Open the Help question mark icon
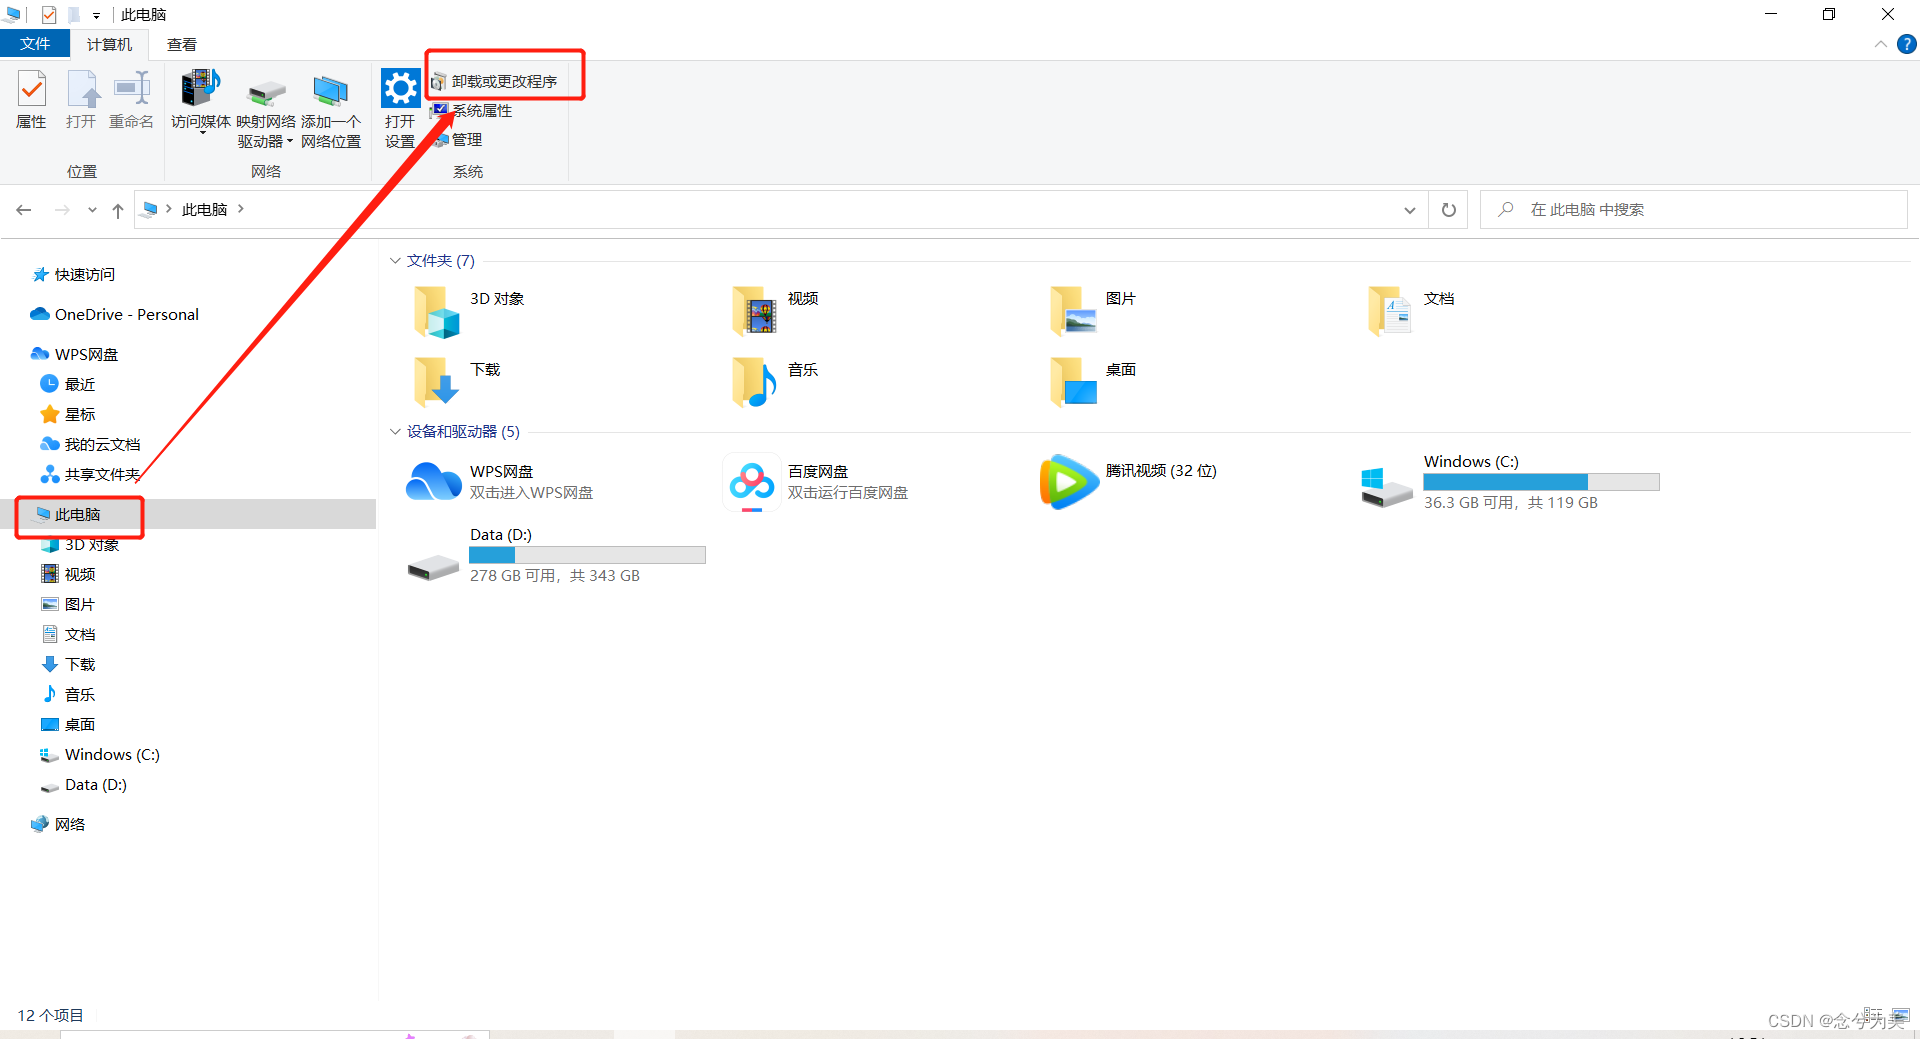Viewport: 1920px width, 1039px height. click(x=1907, y=44)
